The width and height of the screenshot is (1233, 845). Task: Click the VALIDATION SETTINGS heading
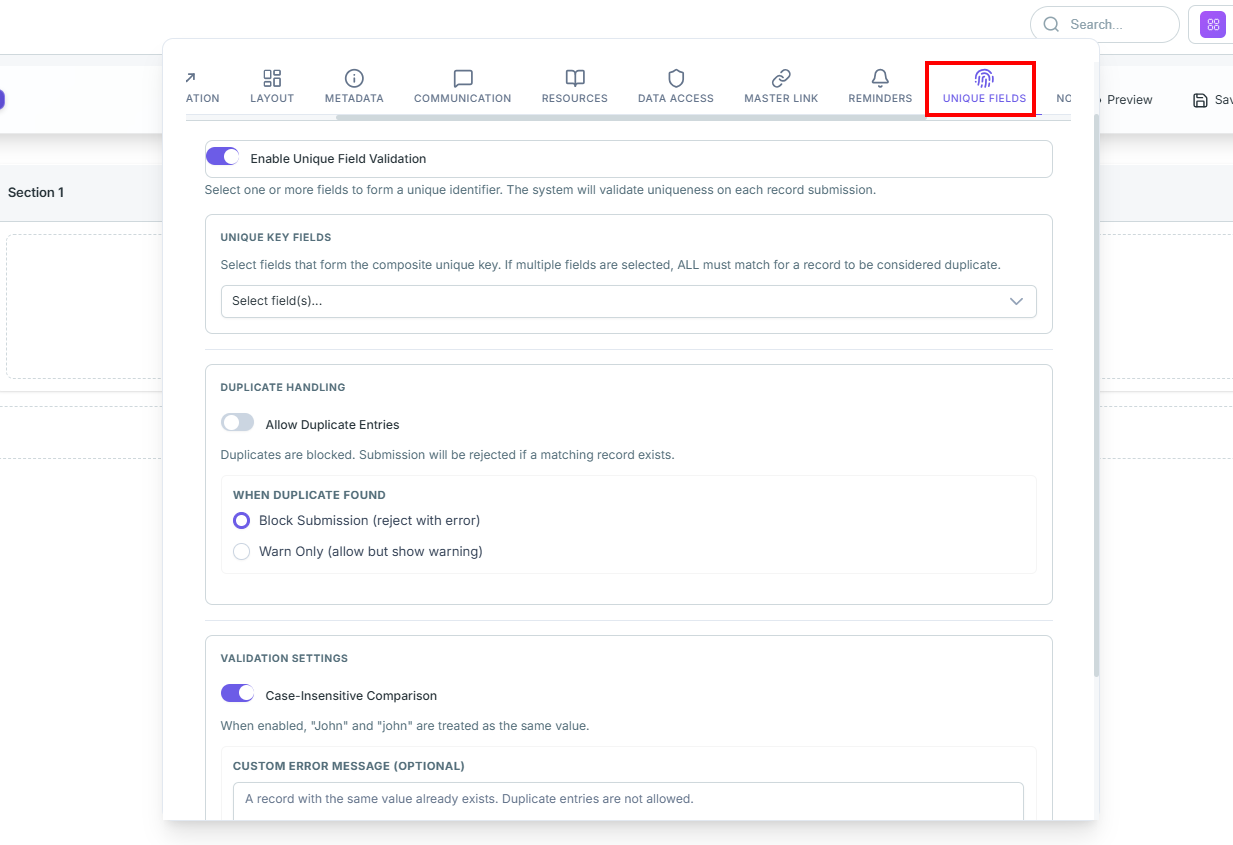[x=284, y=658]
